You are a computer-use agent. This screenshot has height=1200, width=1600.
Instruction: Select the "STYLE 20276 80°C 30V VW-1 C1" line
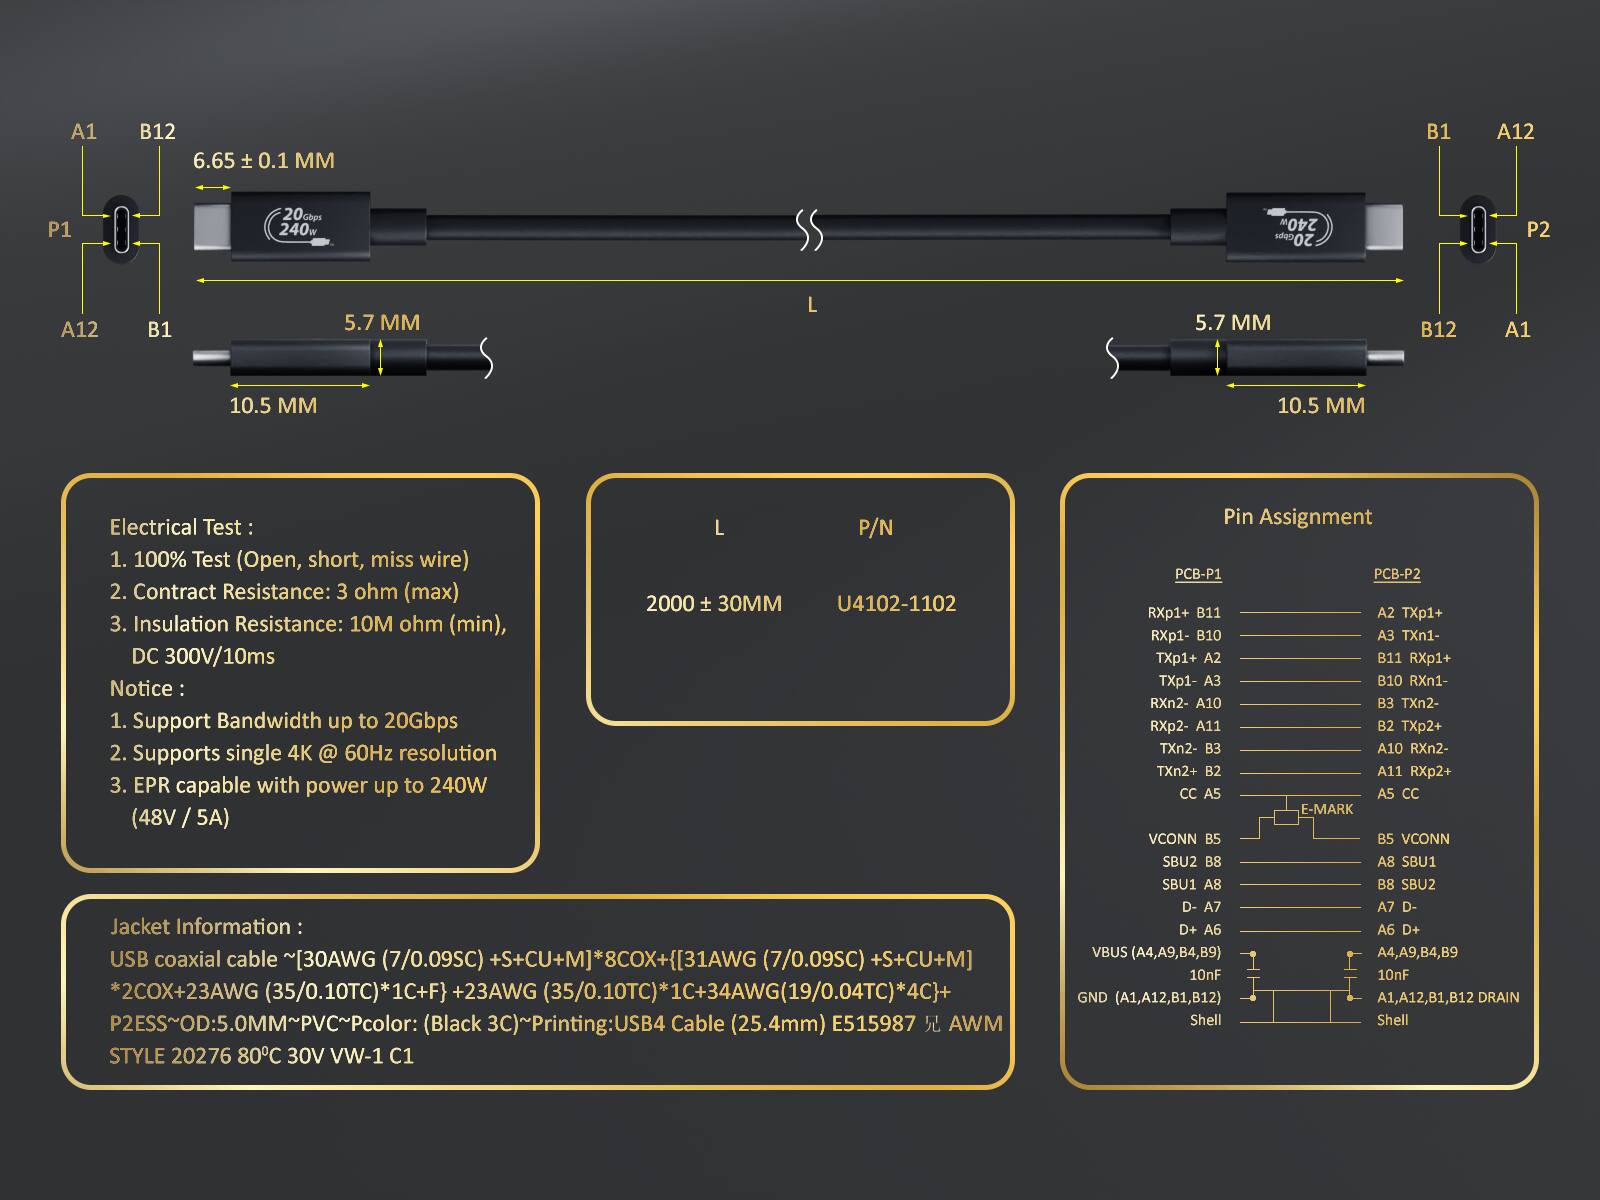[261, 1056]
